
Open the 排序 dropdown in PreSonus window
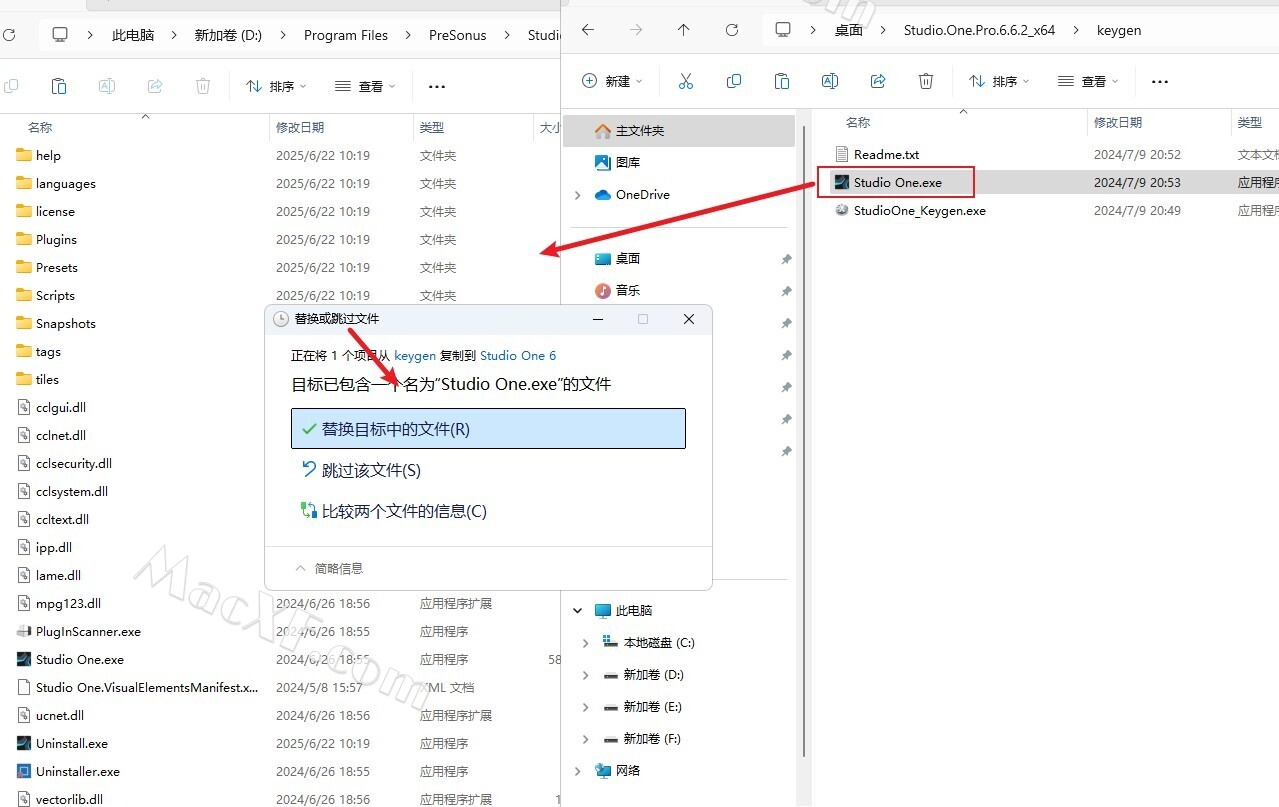276,87
